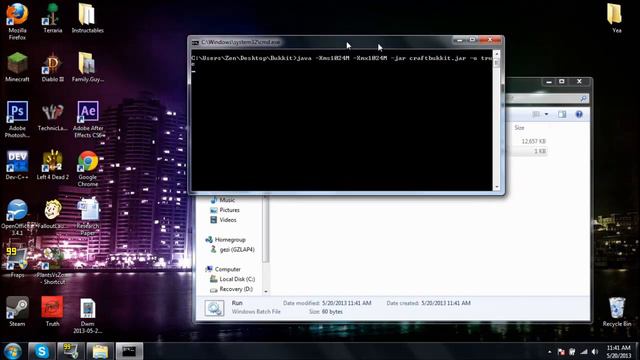Click the Size column header in Explorer
Viewport: 640px width, 360px height.
pos(519,128)
